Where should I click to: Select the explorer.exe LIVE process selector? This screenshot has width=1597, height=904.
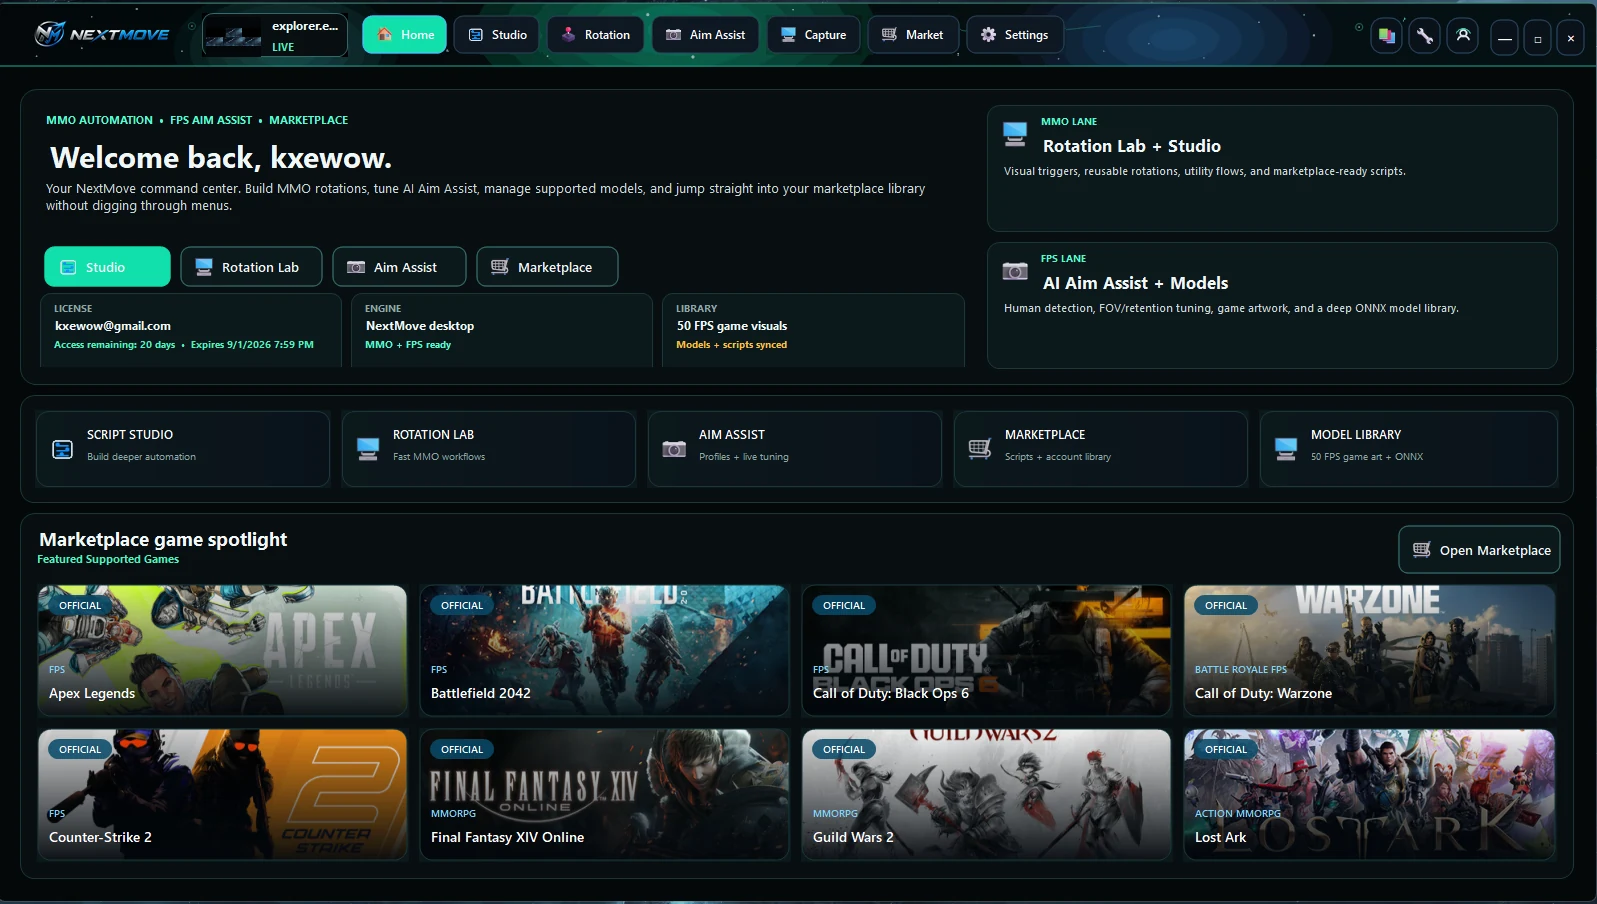coord(275,35)
